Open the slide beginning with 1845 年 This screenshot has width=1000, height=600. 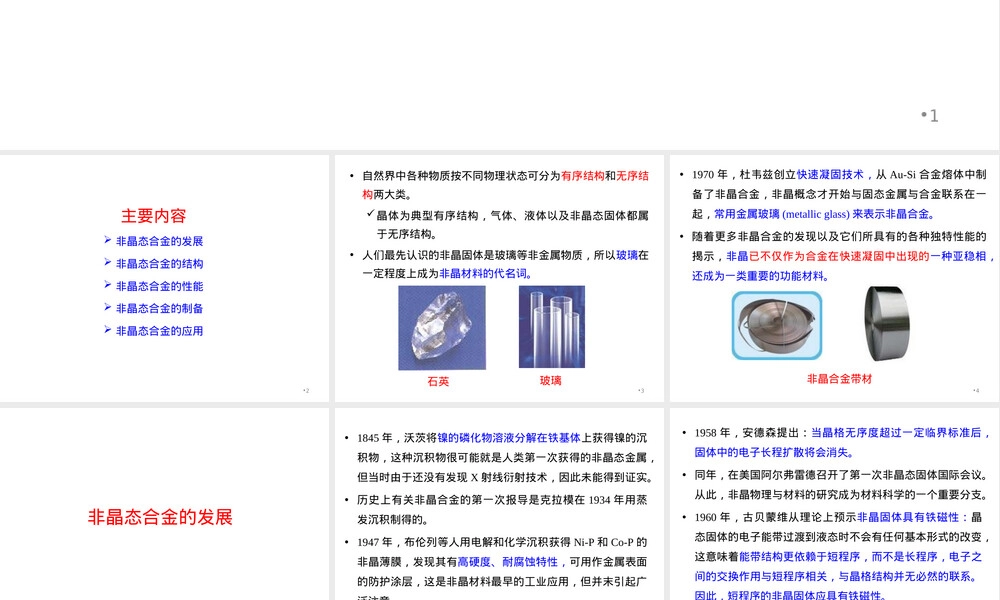tap(499, 504)
